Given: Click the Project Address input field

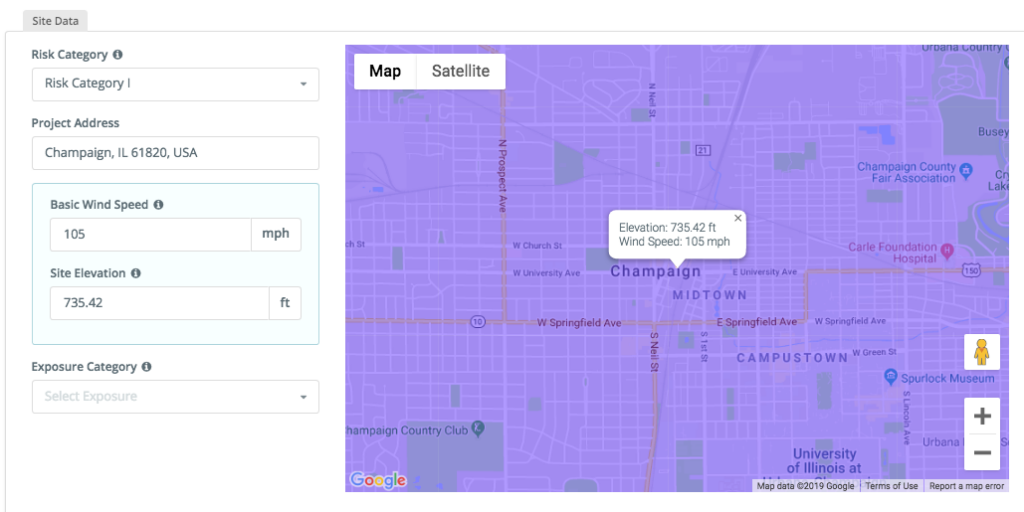Looking at the screenshot, I should pyautogui.click(x=175, y=153).
